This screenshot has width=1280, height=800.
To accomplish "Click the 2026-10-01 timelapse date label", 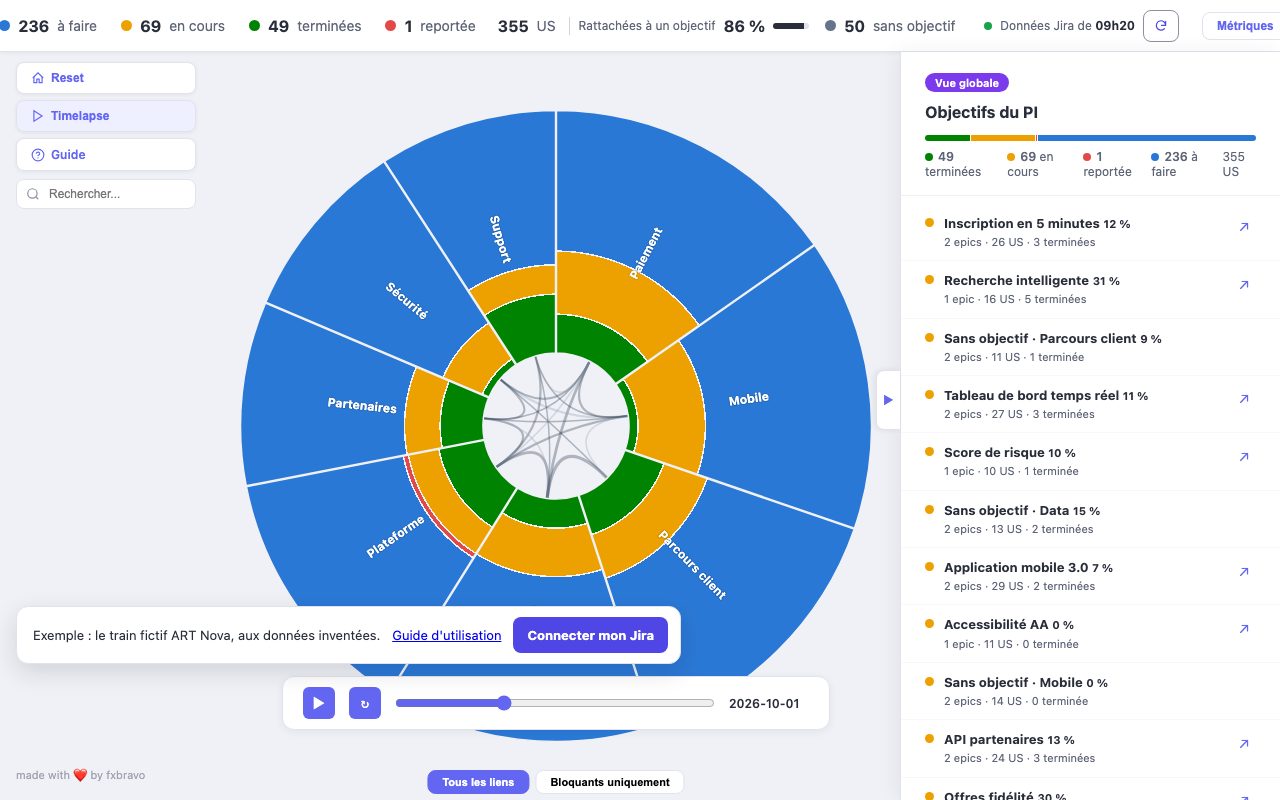I will tap(765, 703).
